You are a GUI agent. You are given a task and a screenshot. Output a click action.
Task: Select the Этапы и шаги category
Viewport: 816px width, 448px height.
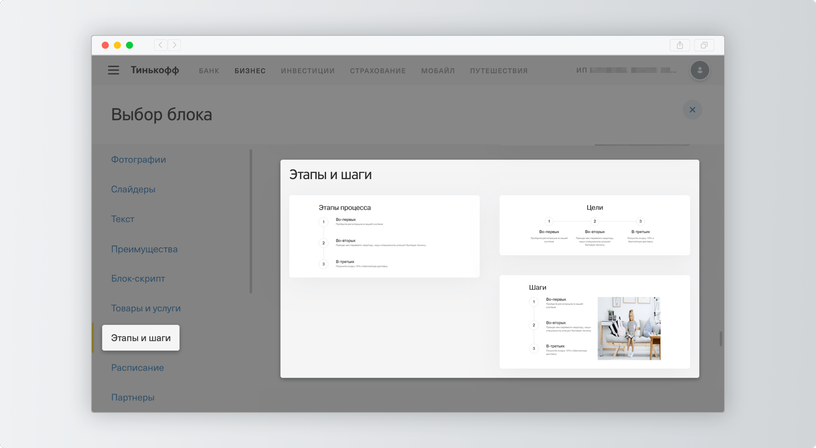coord(141,338)
